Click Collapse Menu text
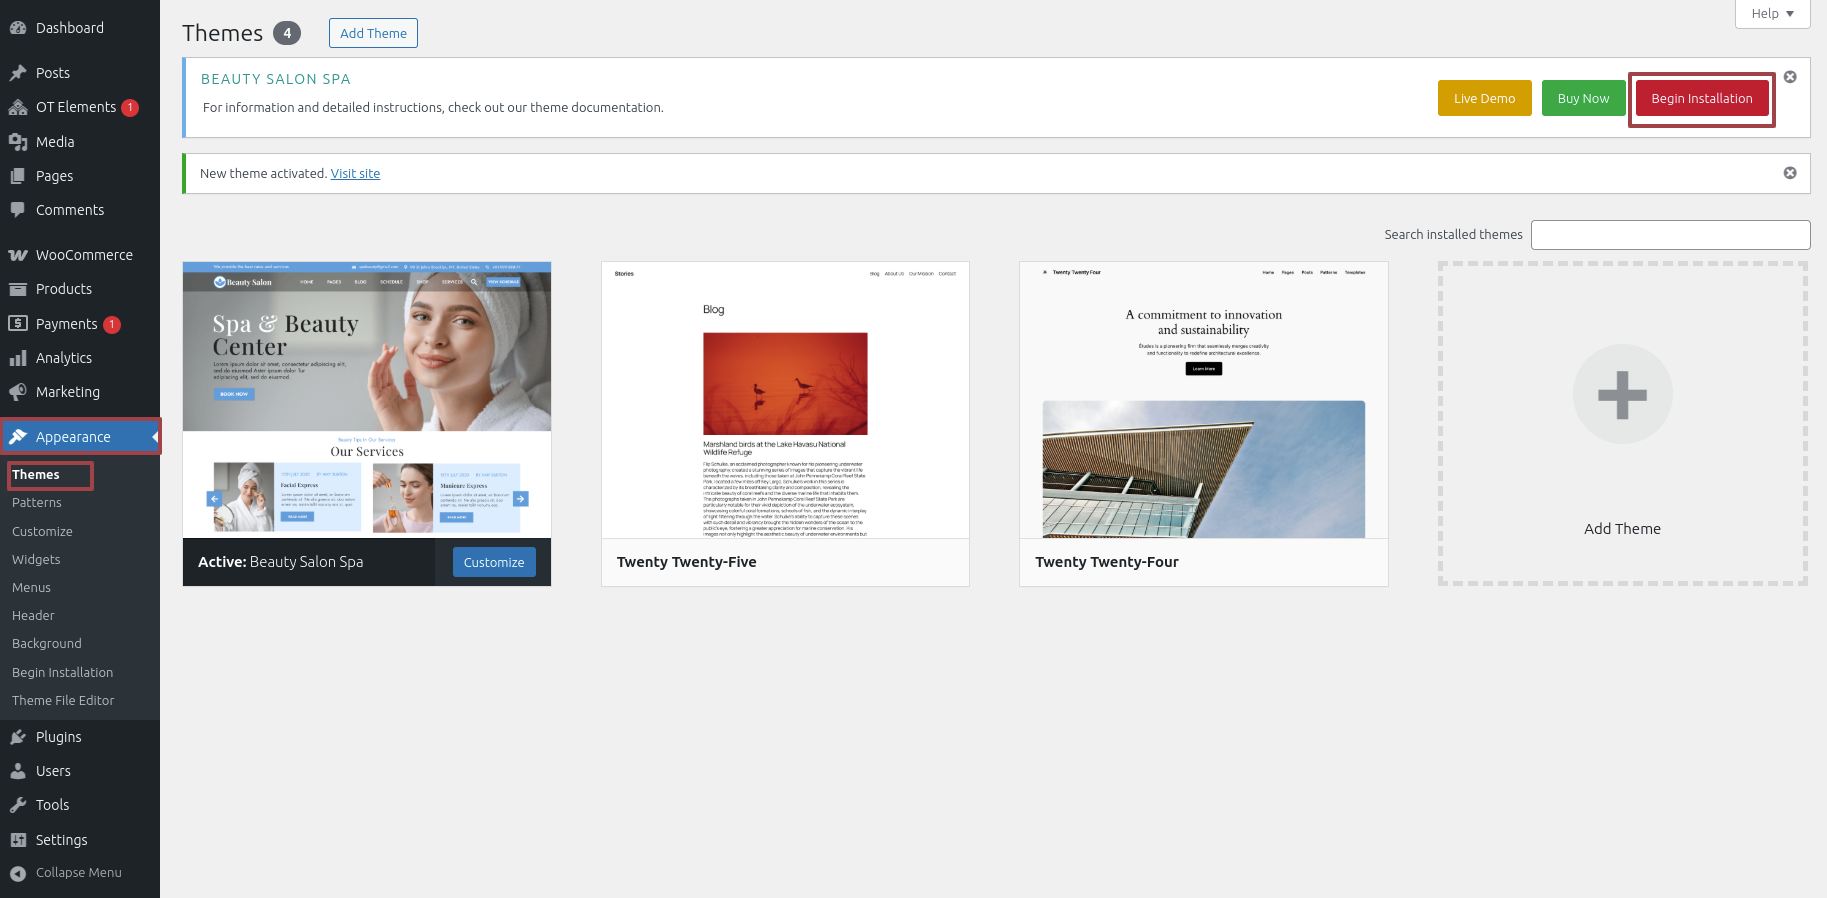Screen dimensions: 1827x898 (79, 873)
